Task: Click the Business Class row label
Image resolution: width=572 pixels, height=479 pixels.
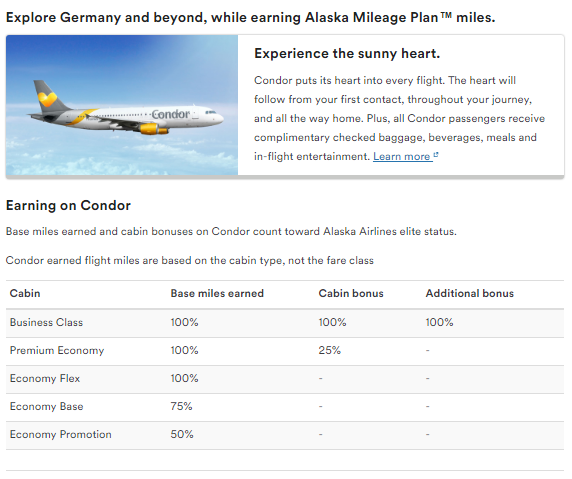Action: click(46, 322)
